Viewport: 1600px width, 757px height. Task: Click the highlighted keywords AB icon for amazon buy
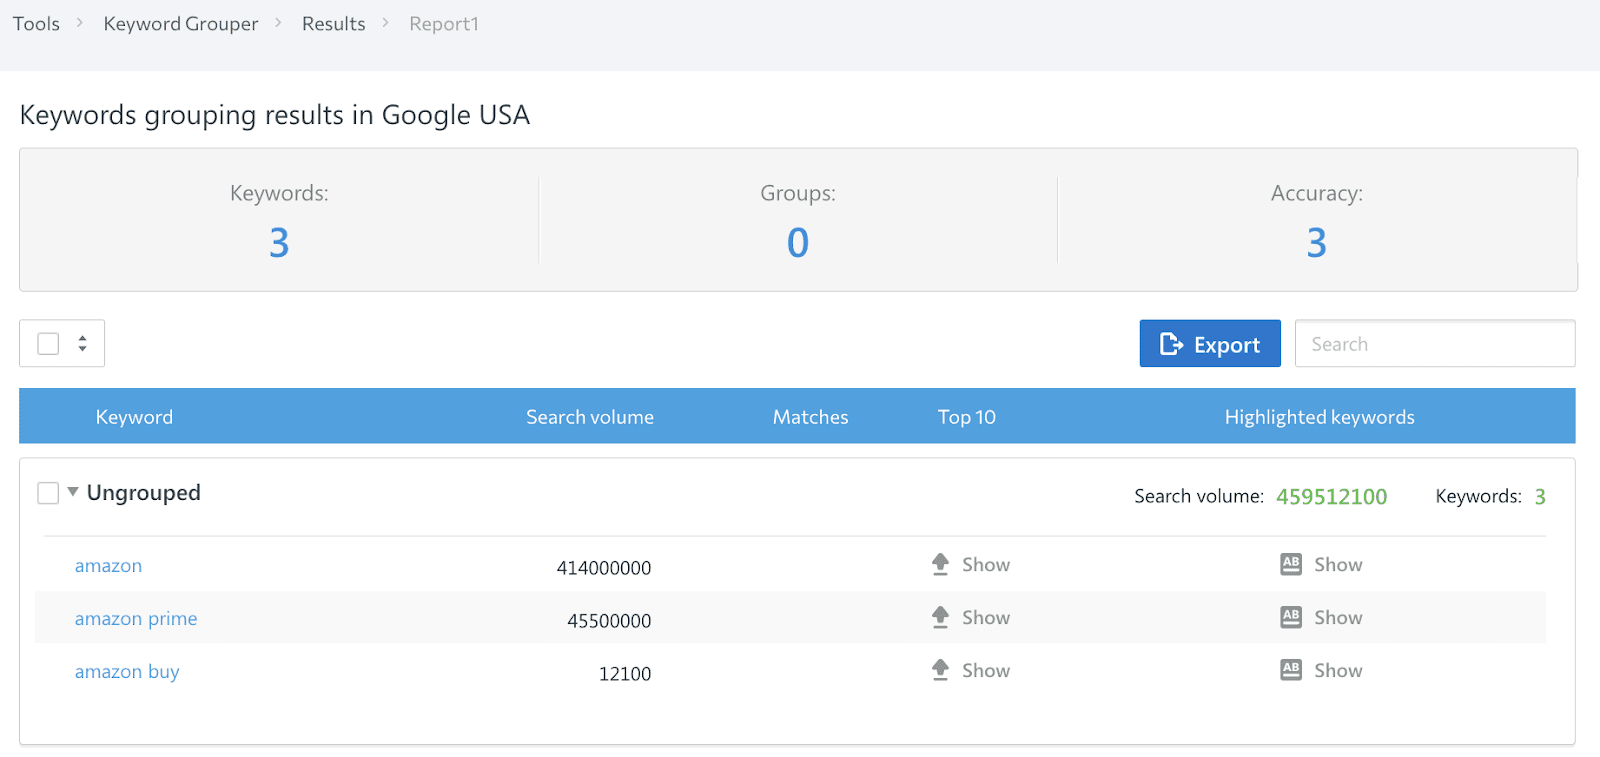click(1291, 670)
